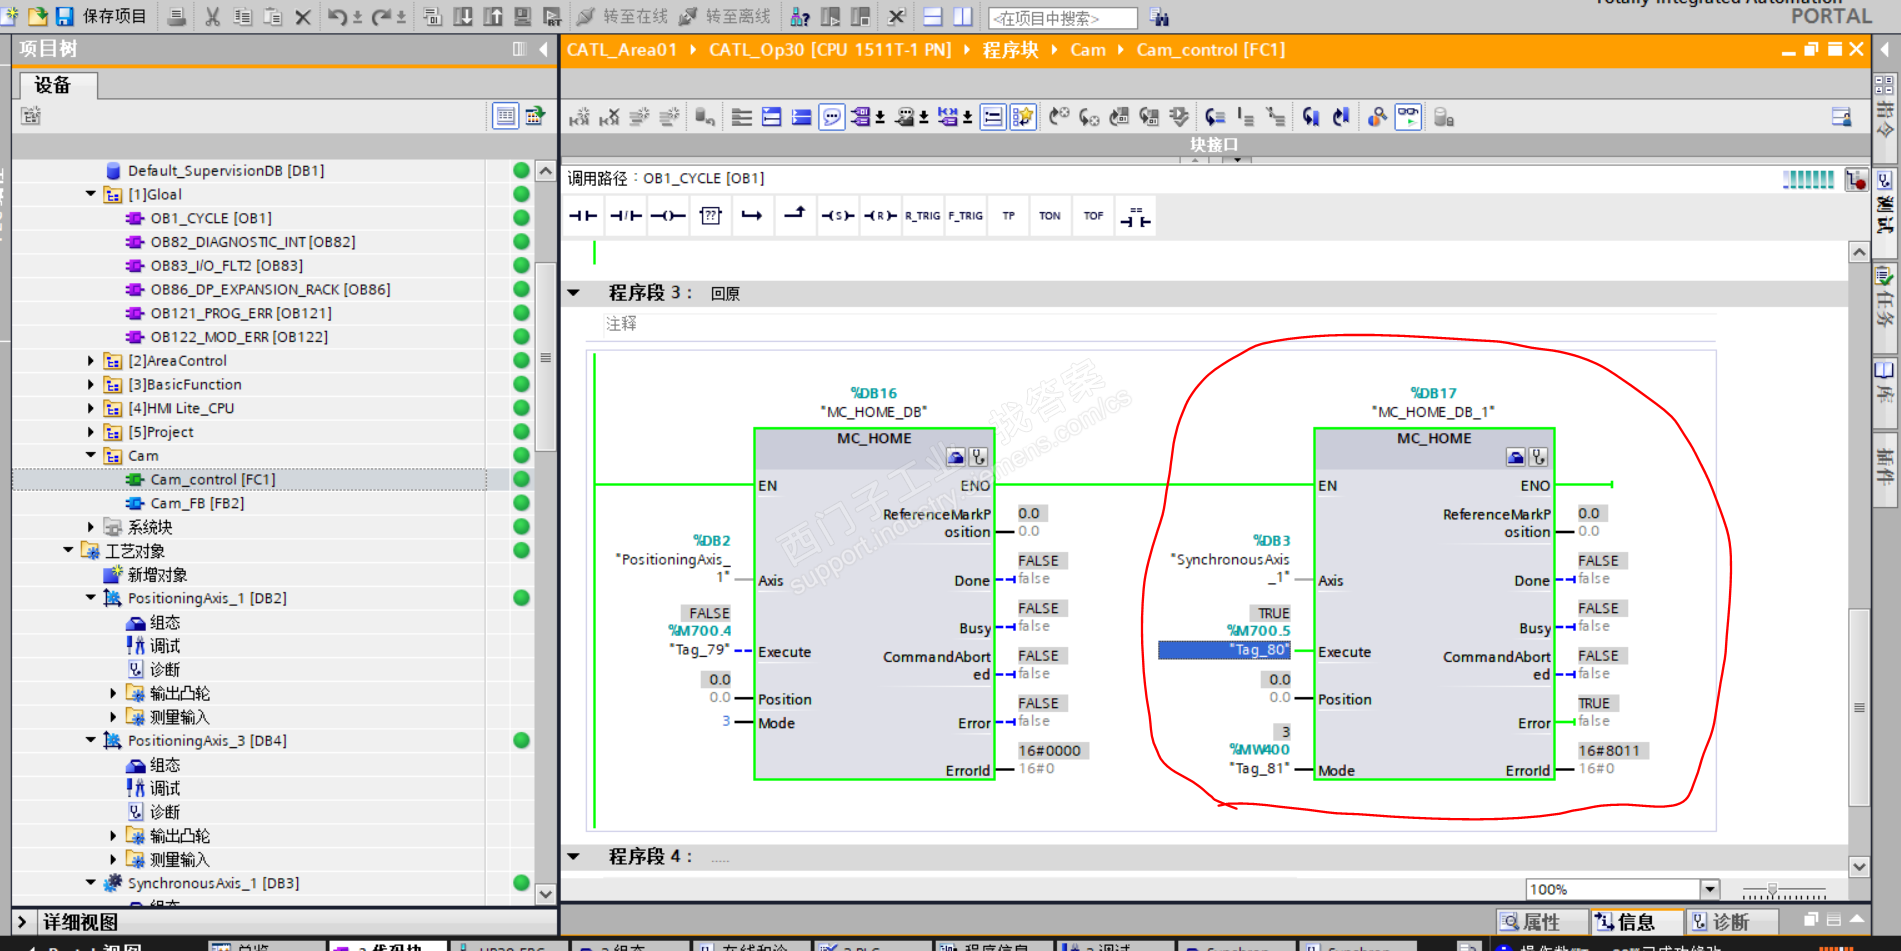The width and height of the screenshot is (1901, 951).
Task: Select Default_SupervisionDB [DB1]
Action: click(x=226, y=171)
